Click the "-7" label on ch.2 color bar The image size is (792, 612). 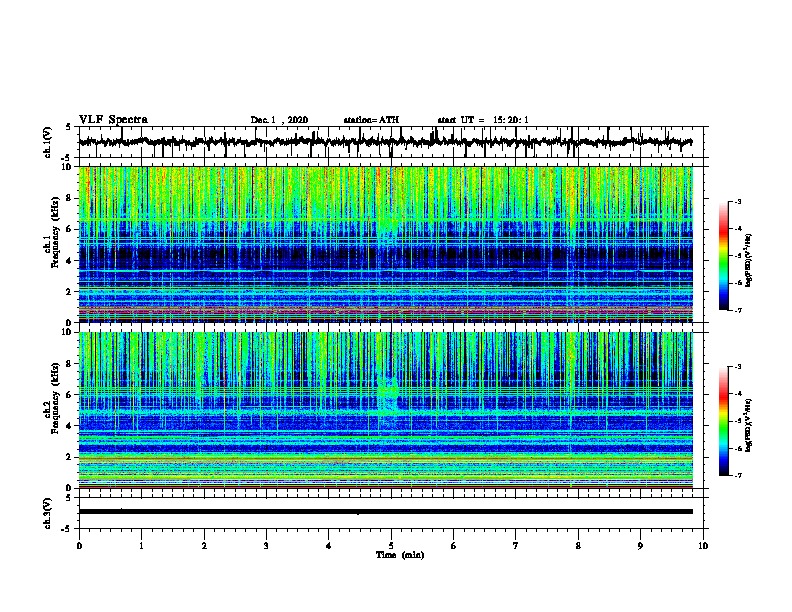click(x=738, y=475)
